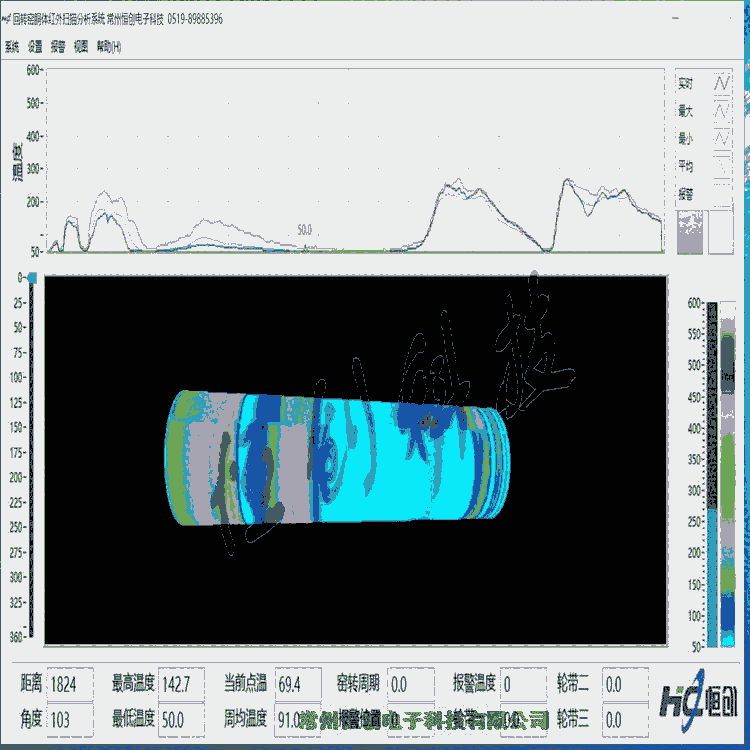Click the gray thumbnail below the curve legend

[x=690, y=233]
